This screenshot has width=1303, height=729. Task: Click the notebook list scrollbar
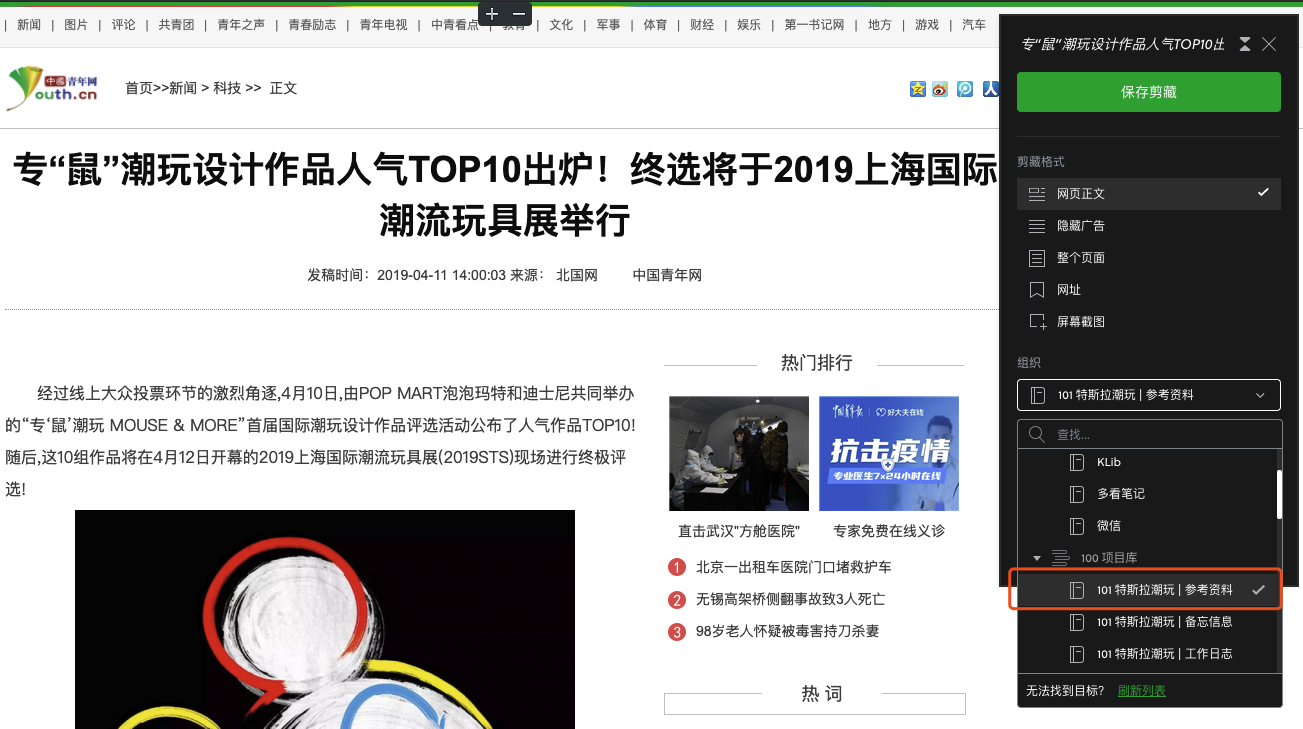point(1279,493)
